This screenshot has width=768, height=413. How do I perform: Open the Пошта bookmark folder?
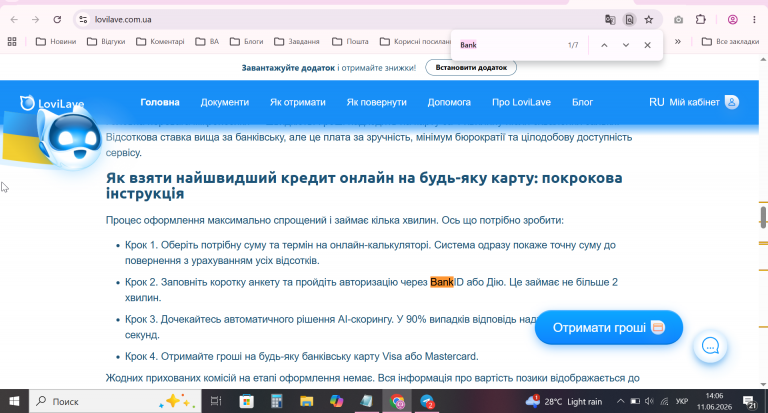coord(350,42)
